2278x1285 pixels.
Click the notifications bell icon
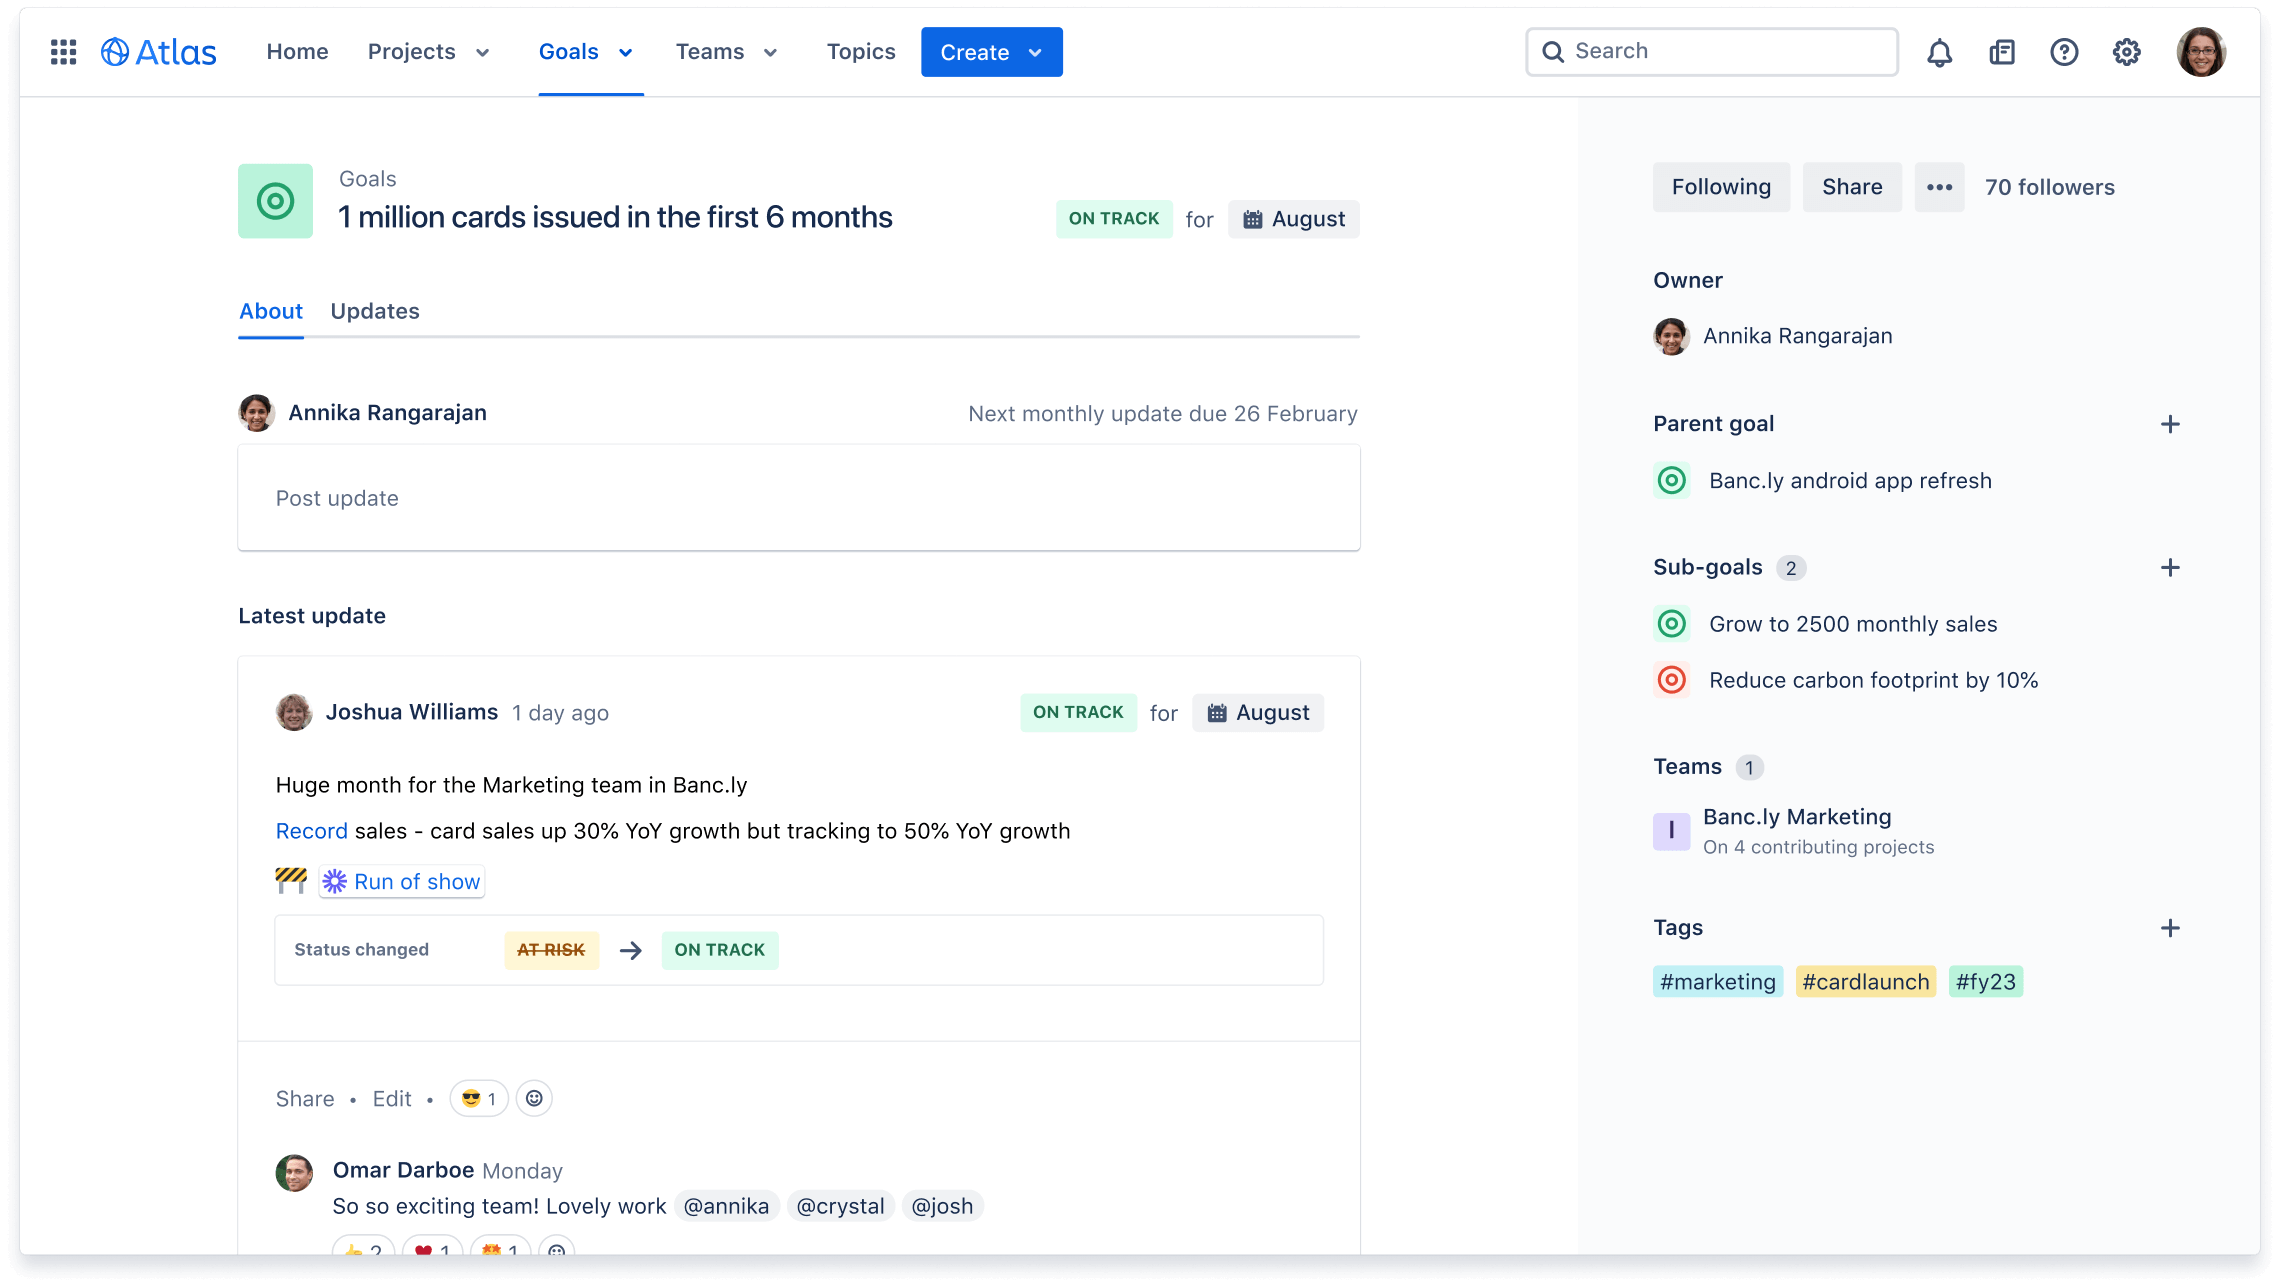(1940, 52)
